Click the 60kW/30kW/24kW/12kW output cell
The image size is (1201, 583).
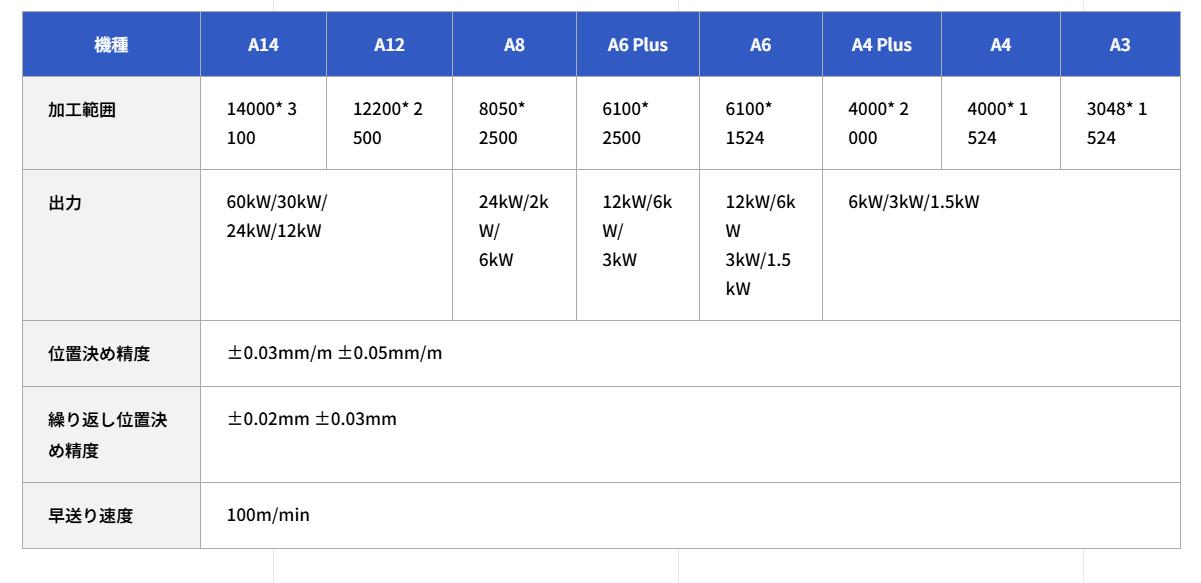pyautogui.click(x=276, y=216)
